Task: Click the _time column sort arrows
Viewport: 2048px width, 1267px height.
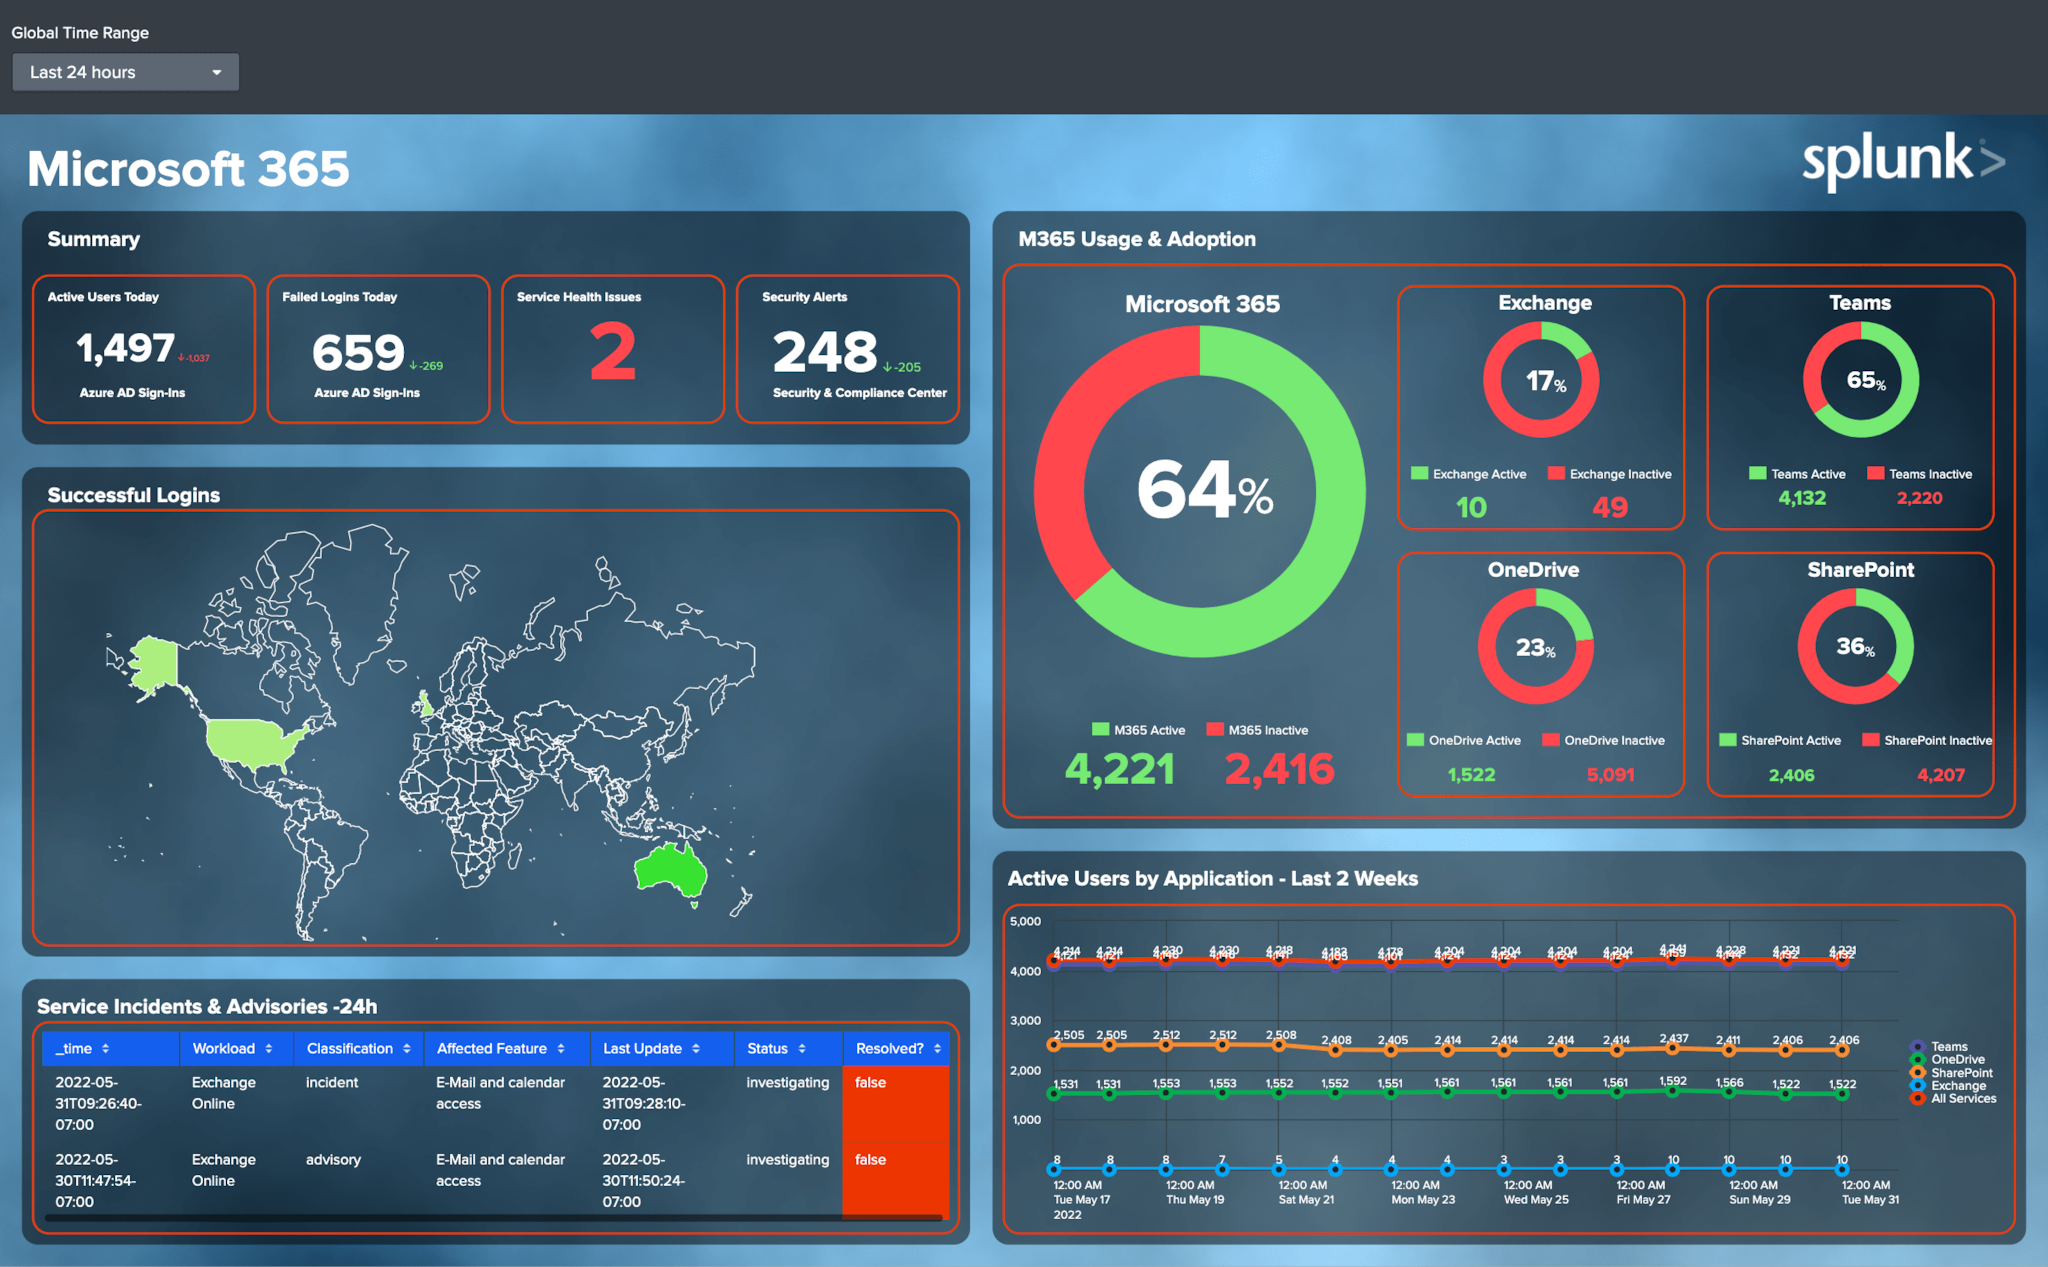Action: pos(108,1048)
